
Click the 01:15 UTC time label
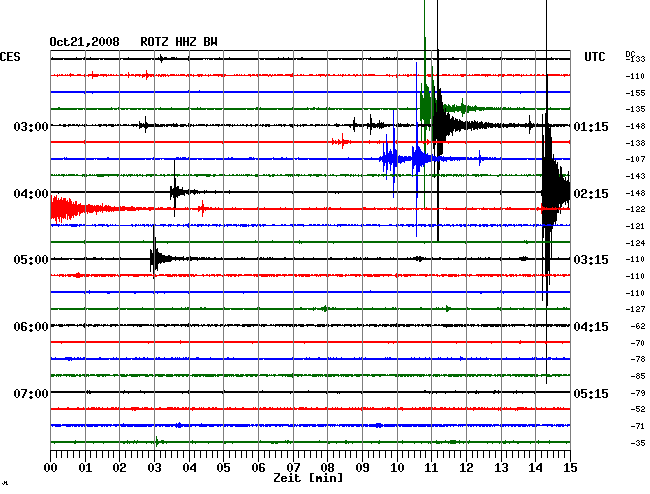(x=591, y=126)
